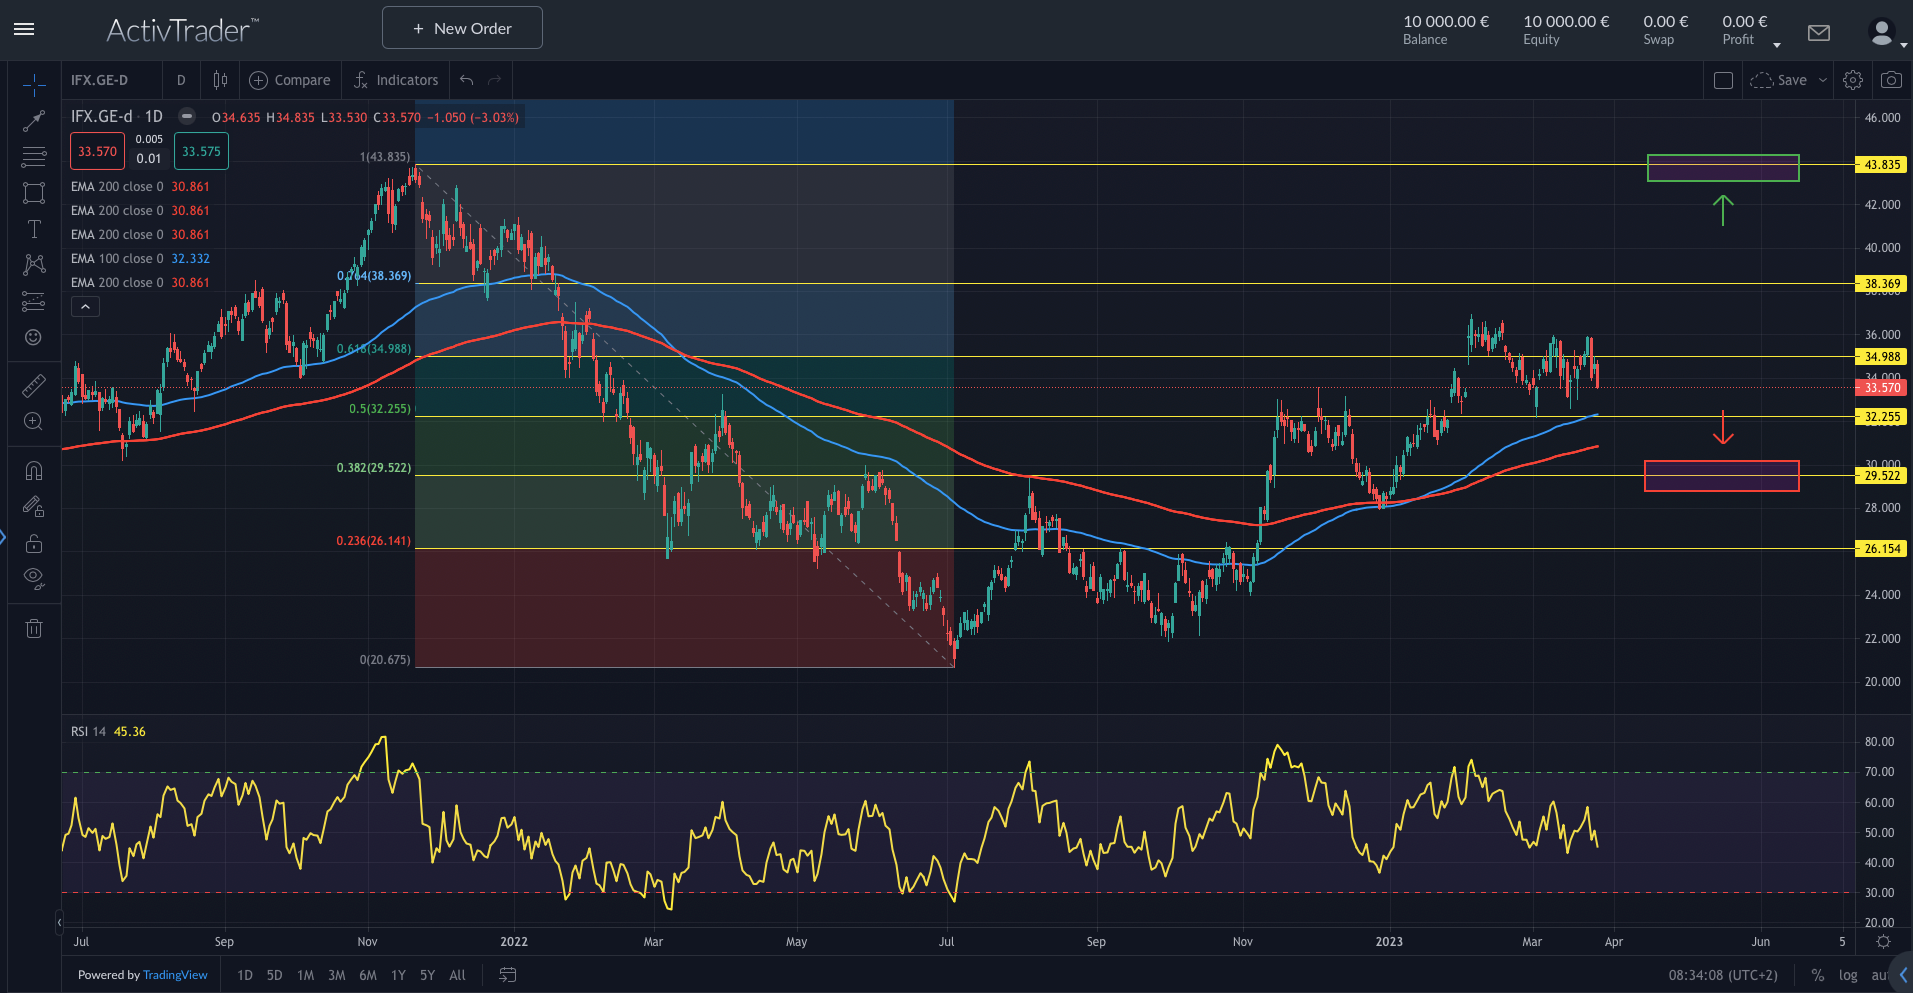Pick the ruler measure tool
The width and height of the screenshot is (1913, 993).
[34, 385]
